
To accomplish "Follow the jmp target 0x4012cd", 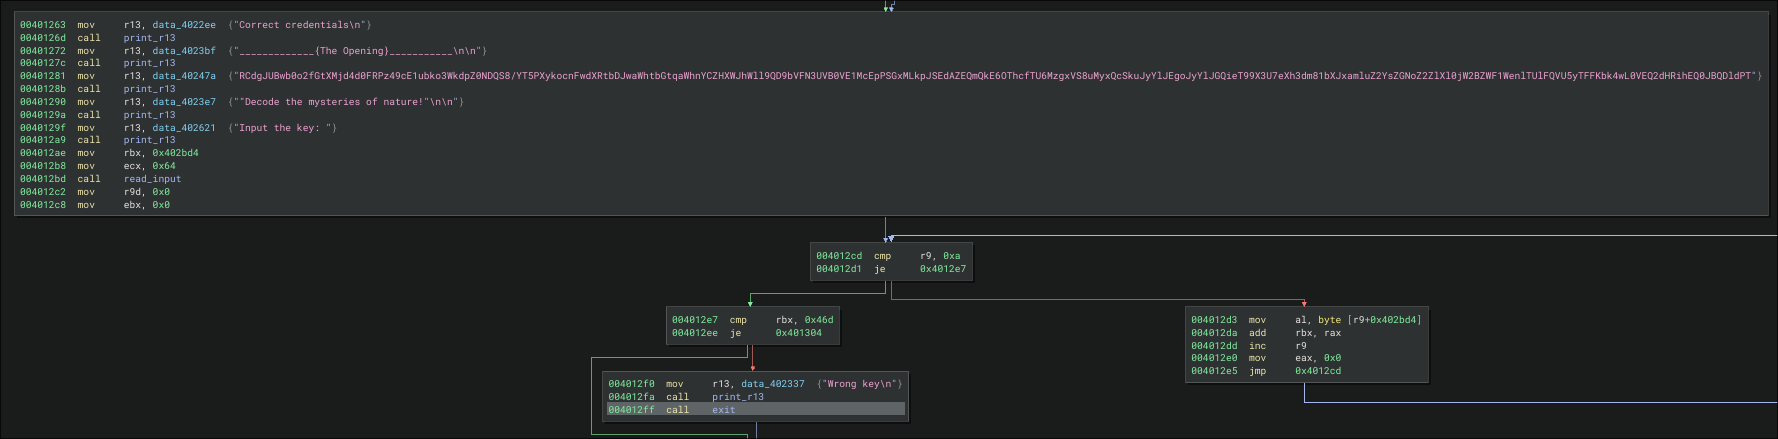I will [x=1317, y=371].
